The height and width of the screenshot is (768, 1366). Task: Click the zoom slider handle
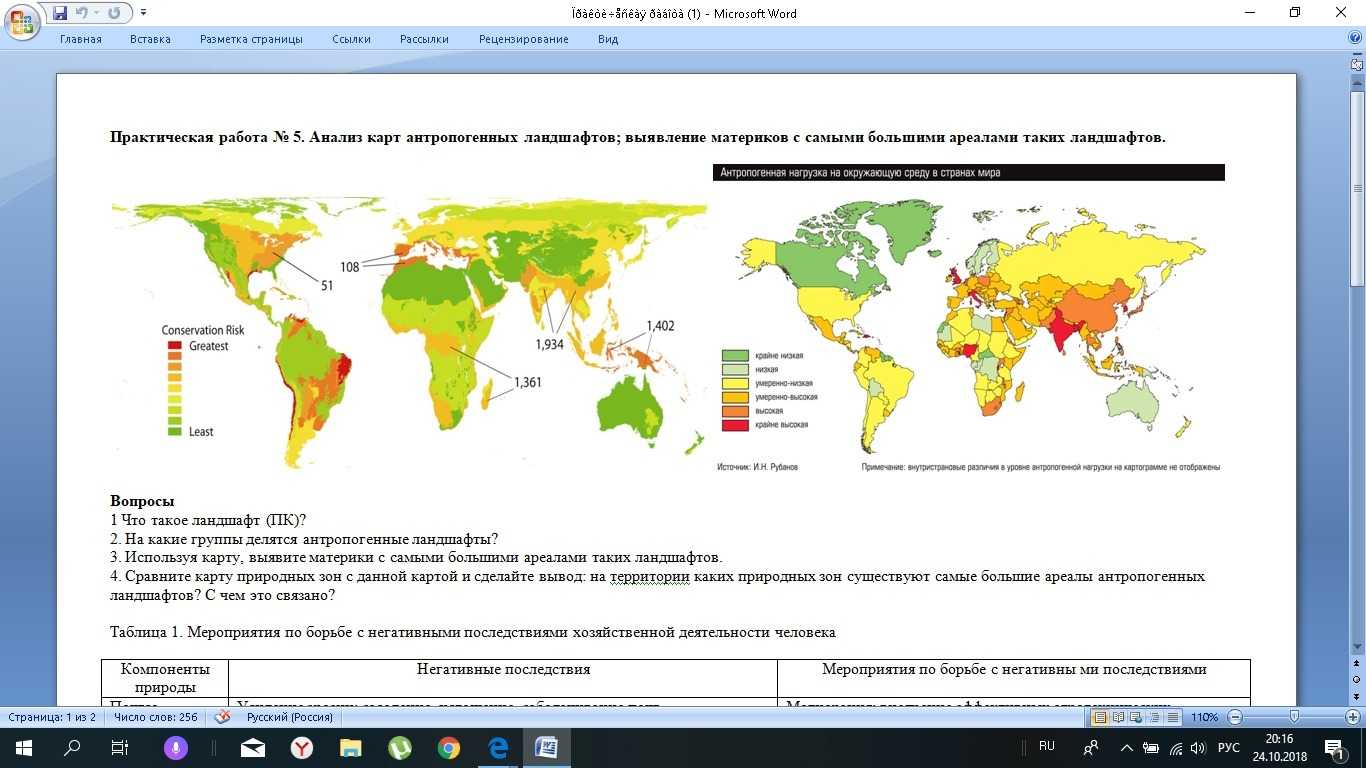click(x=1296, y=717)
